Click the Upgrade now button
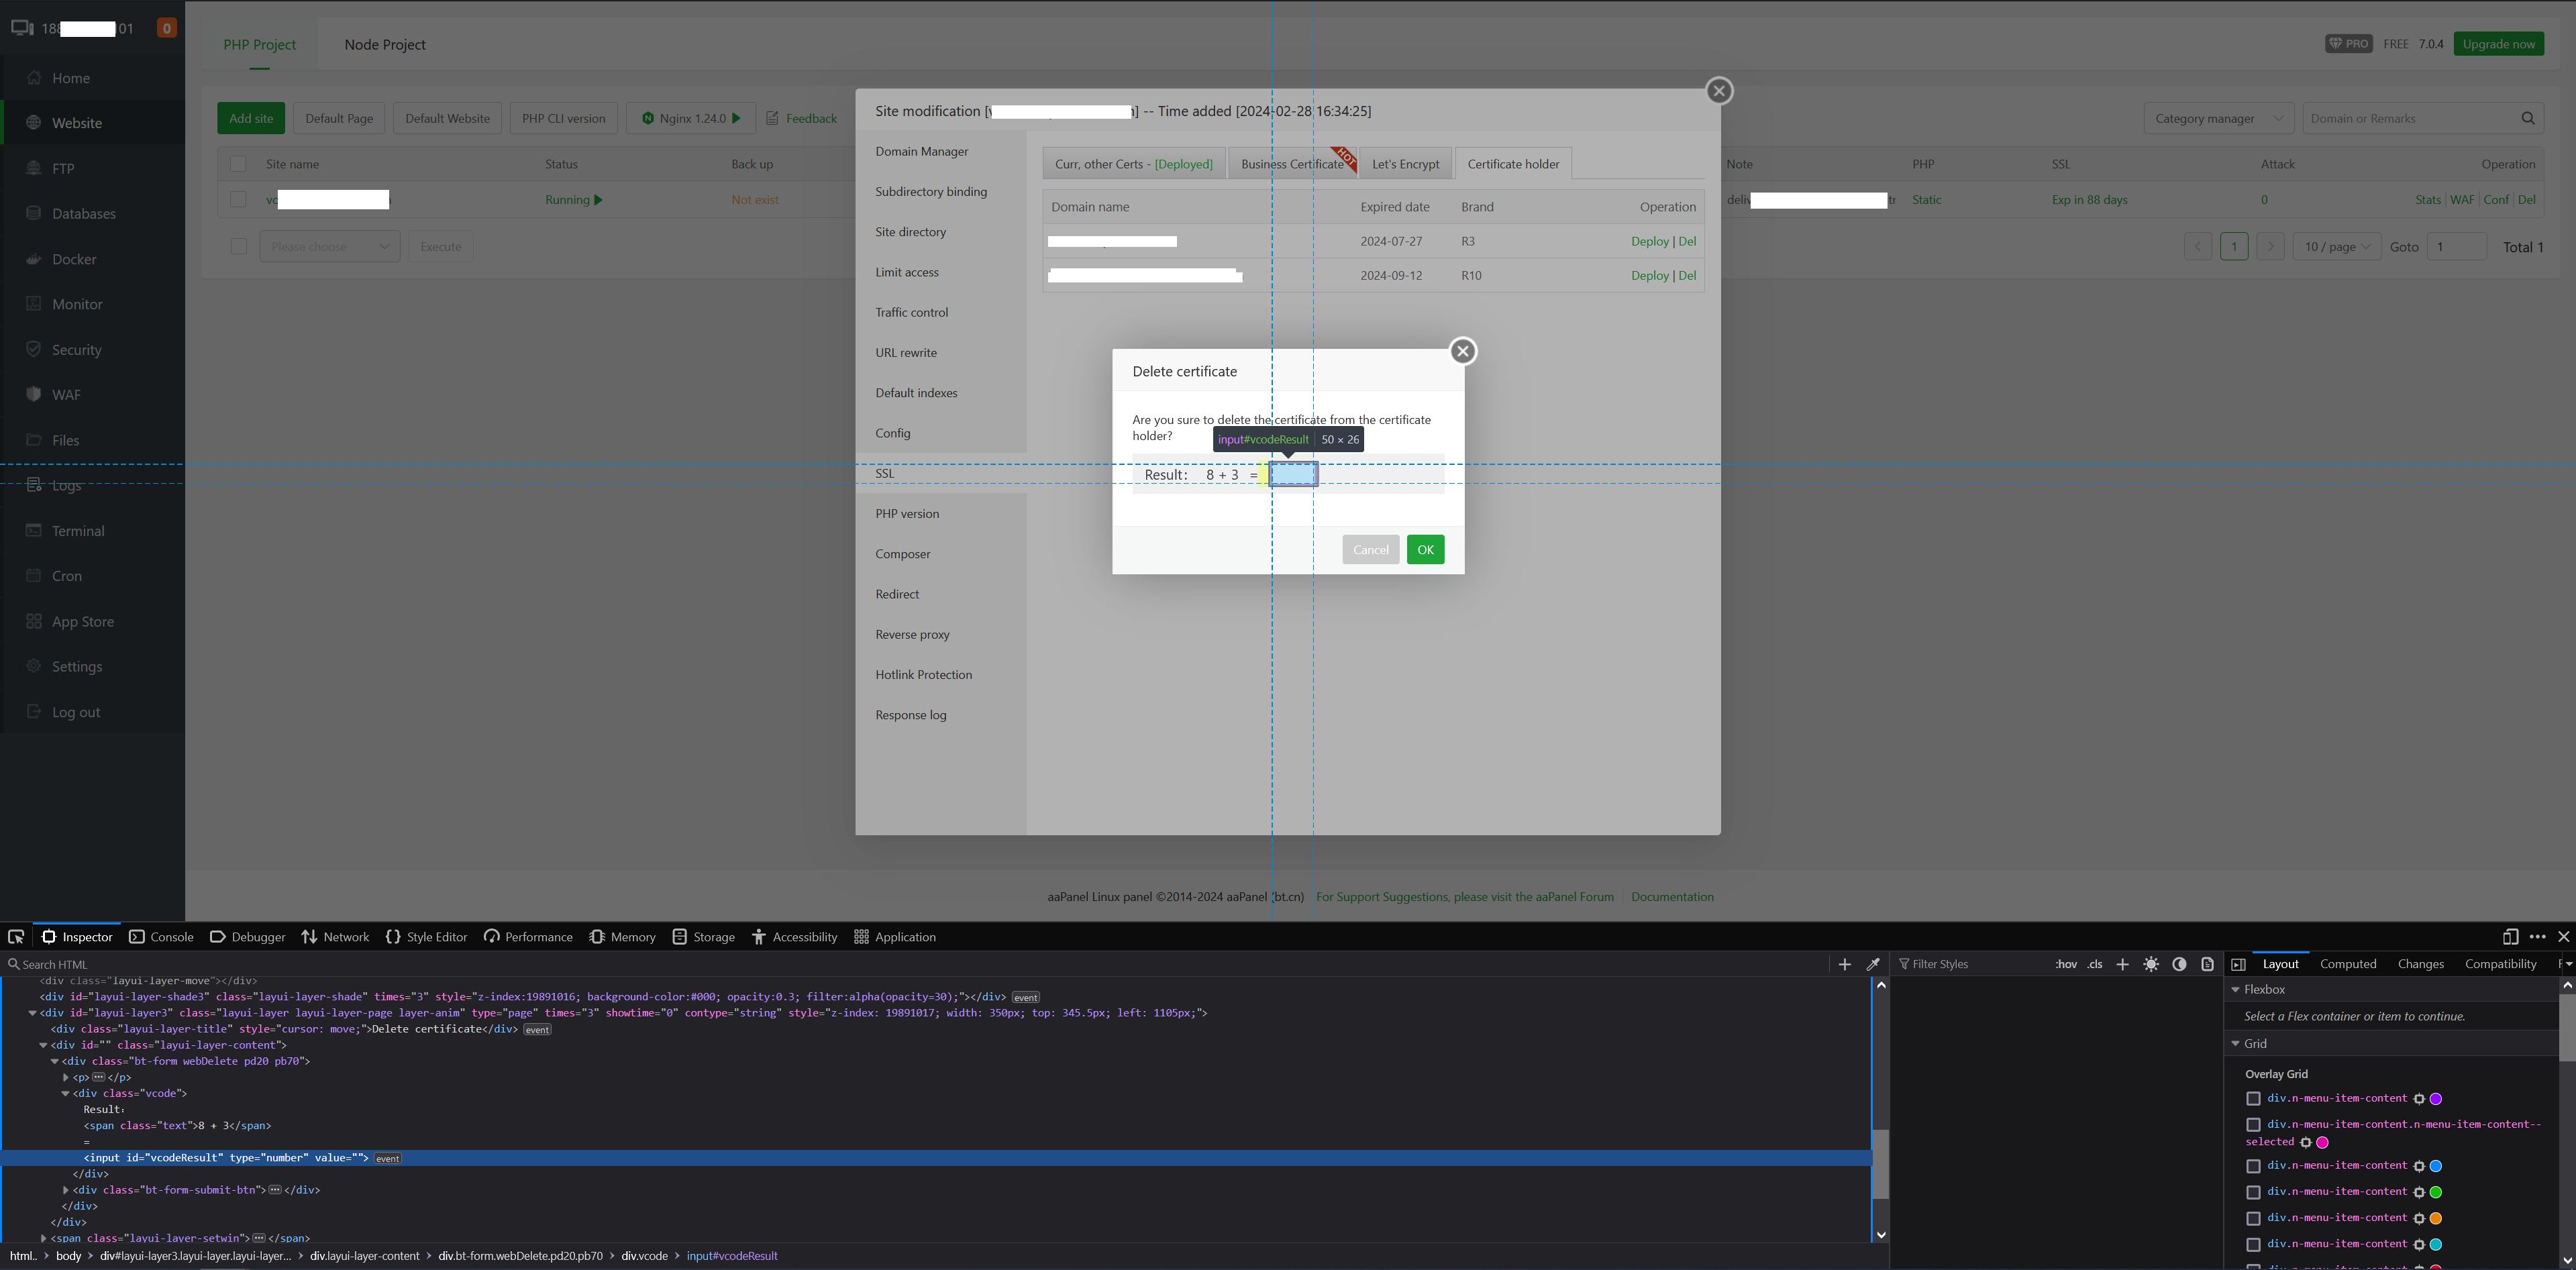Image resolution: width=2576 pixels, height=1270 pixels. [2499, 43]
